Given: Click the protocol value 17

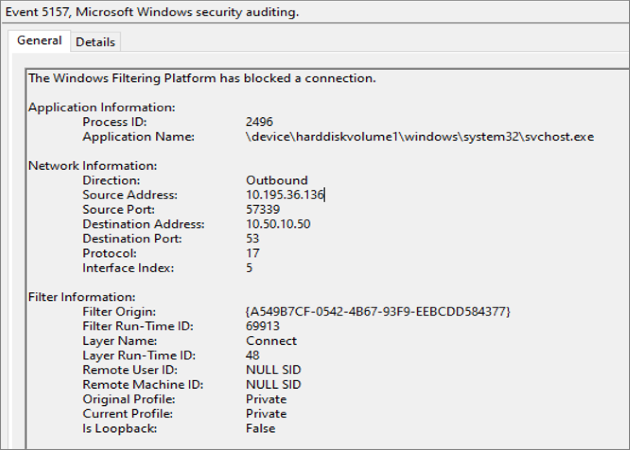Looking at the screenshot, I should click(253, 253).
